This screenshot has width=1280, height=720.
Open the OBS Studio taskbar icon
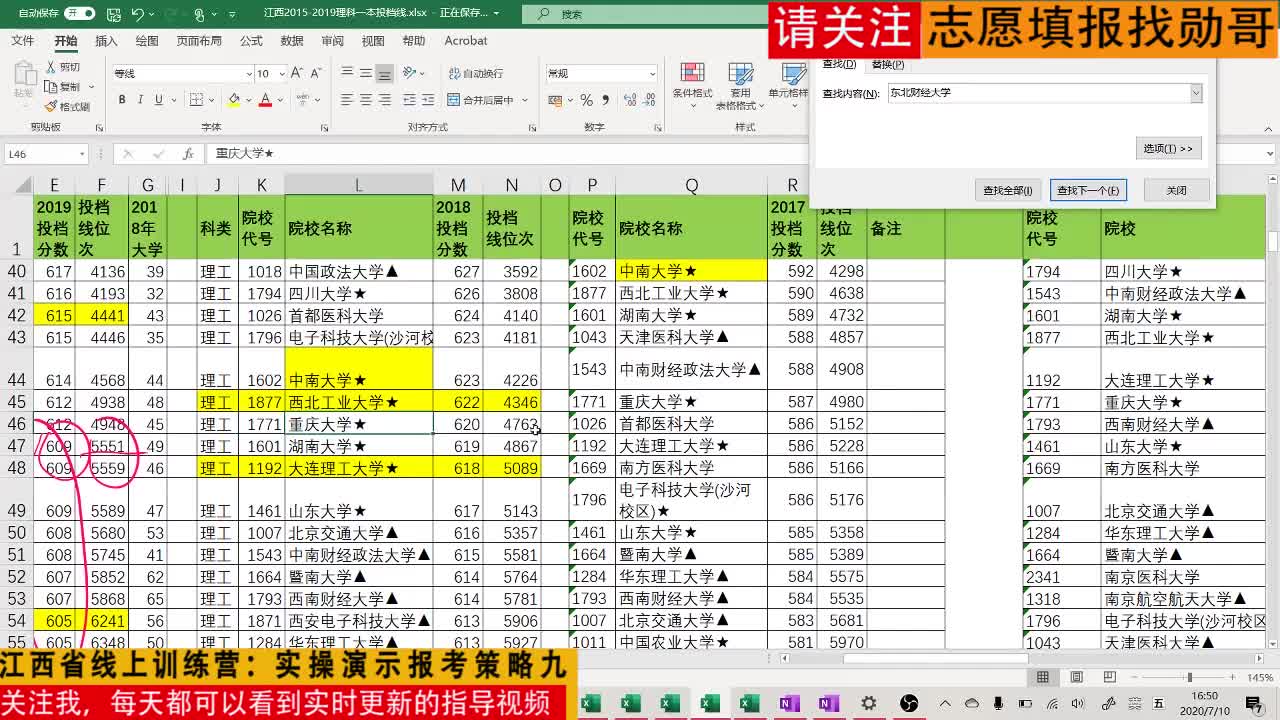[909, 703]
